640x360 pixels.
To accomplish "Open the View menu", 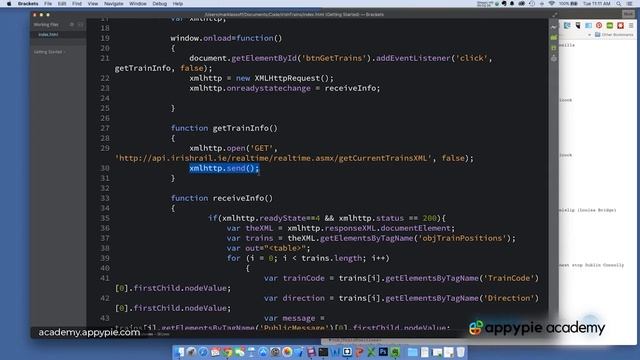I will tap(93, 4).
